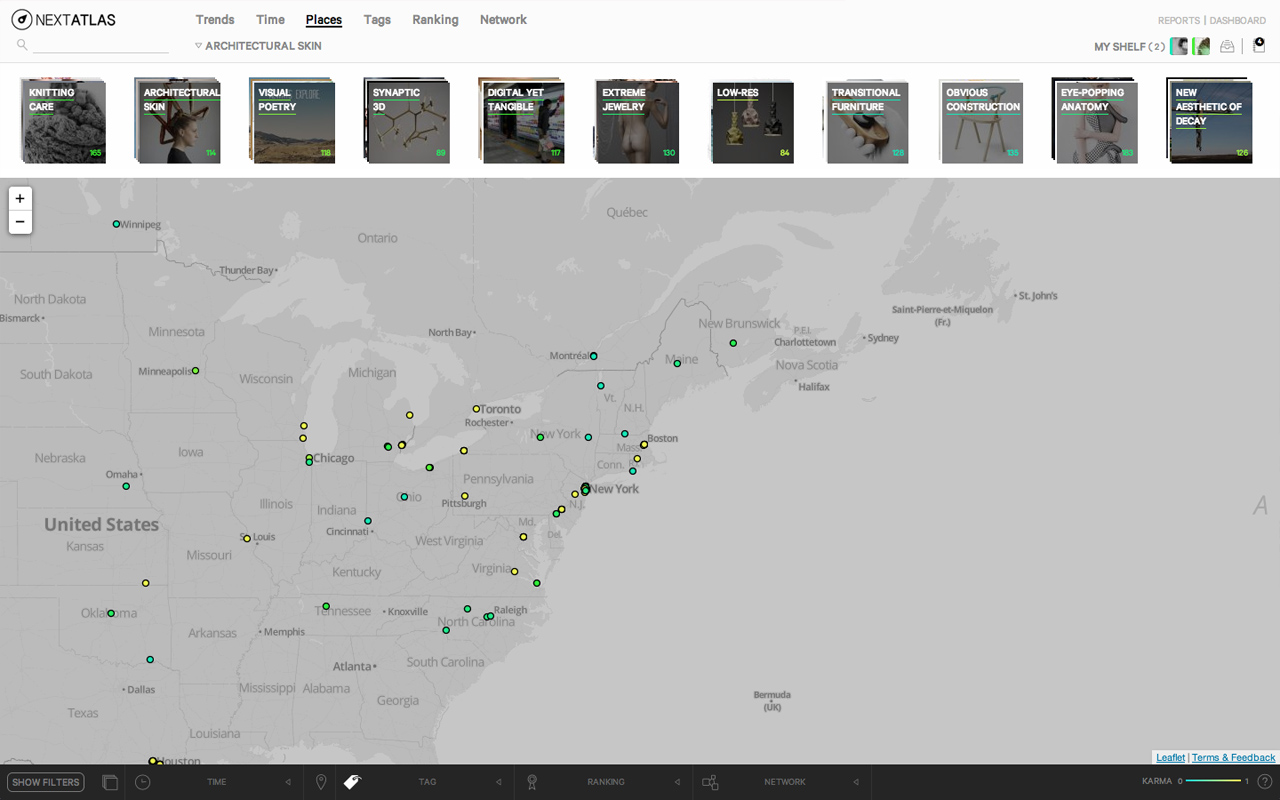
Task: Open the Leaflet link
Action: pyautogui.click(x=1170, y=758)
